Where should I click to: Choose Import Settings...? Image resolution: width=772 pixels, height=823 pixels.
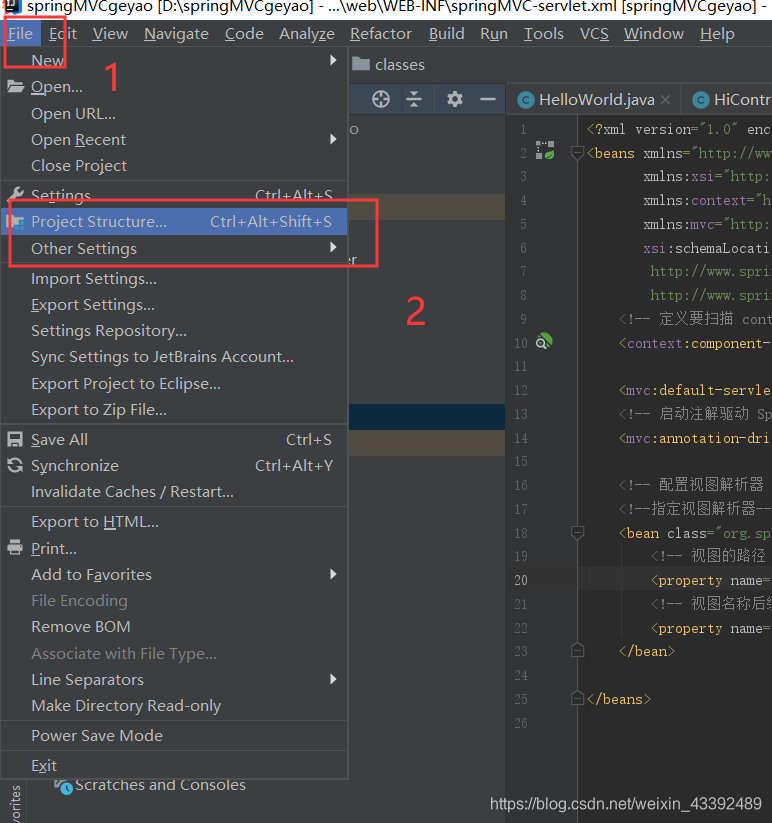174,279
